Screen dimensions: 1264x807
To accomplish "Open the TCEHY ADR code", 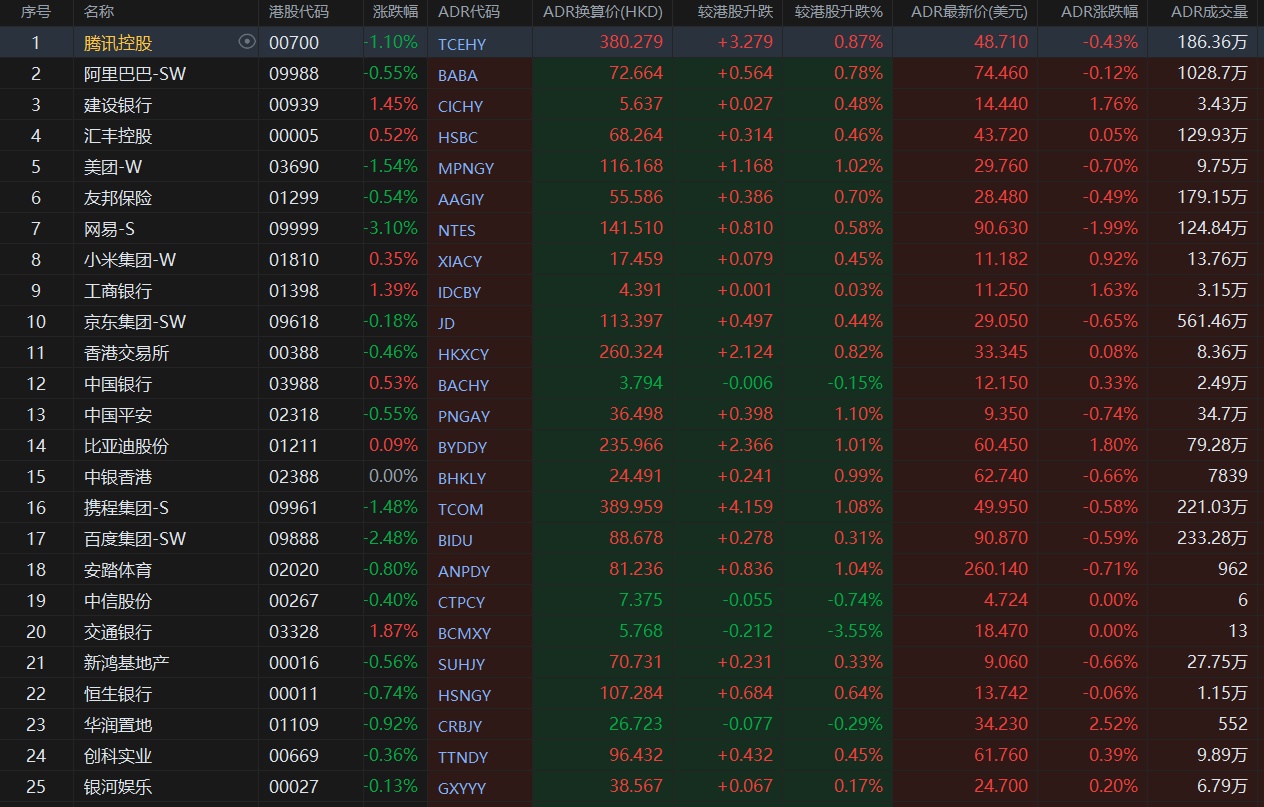I will point(461,44).
